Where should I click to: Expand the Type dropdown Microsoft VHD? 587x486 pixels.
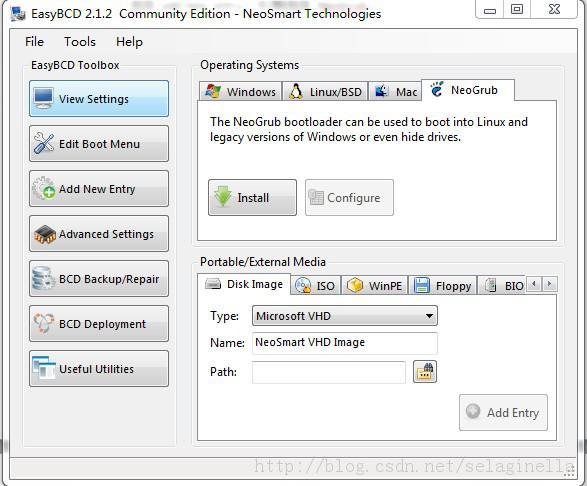point(344,316)
